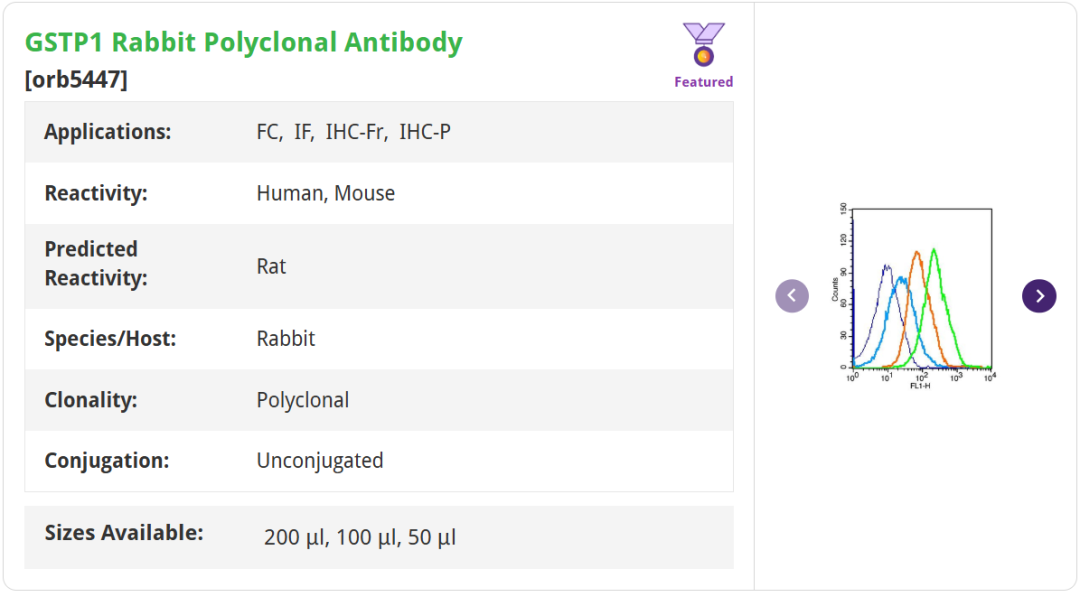The width and height of the screenshot is (1080, 597).
Task: Click the Clonality row label
Action: point(91,400)
